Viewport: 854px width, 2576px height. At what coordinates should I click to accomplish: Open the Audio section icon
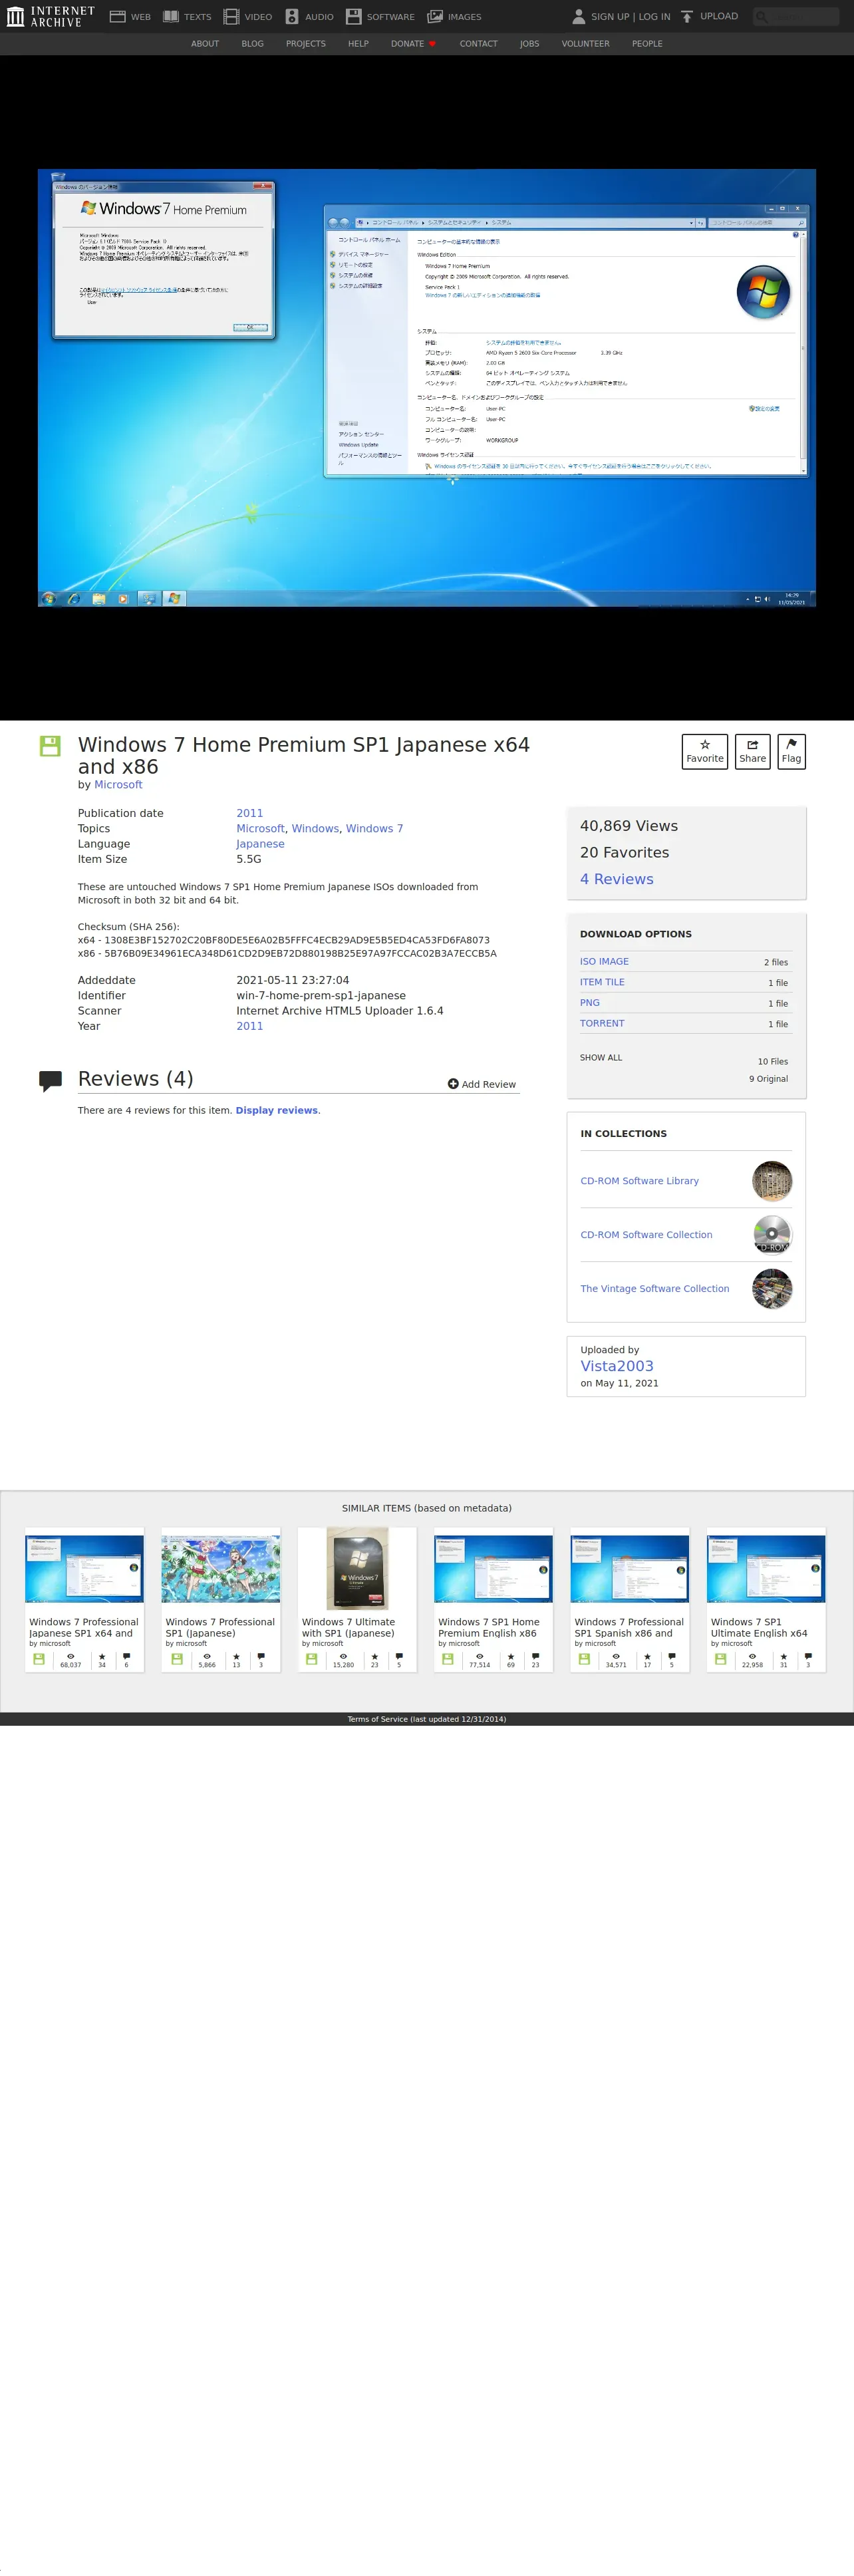(x=292, y=16)
